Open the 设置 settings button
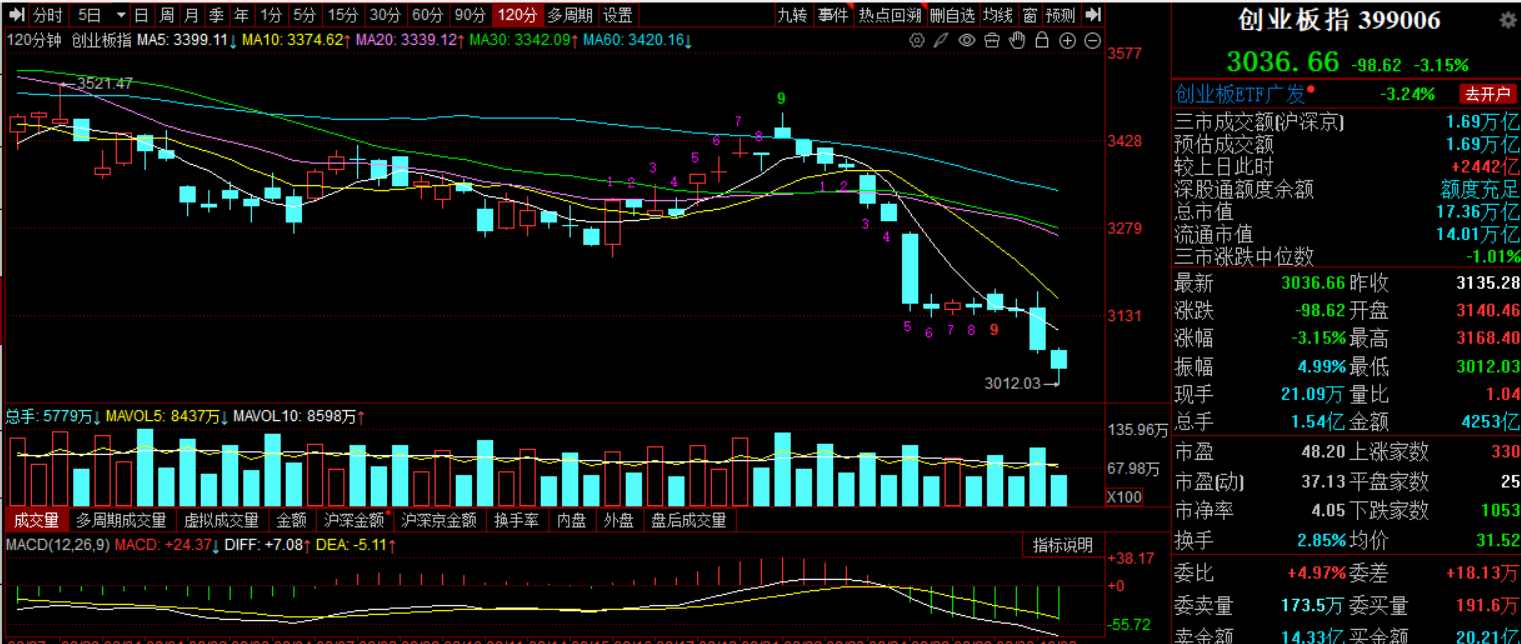The image size is (1521, 644). 618,15
